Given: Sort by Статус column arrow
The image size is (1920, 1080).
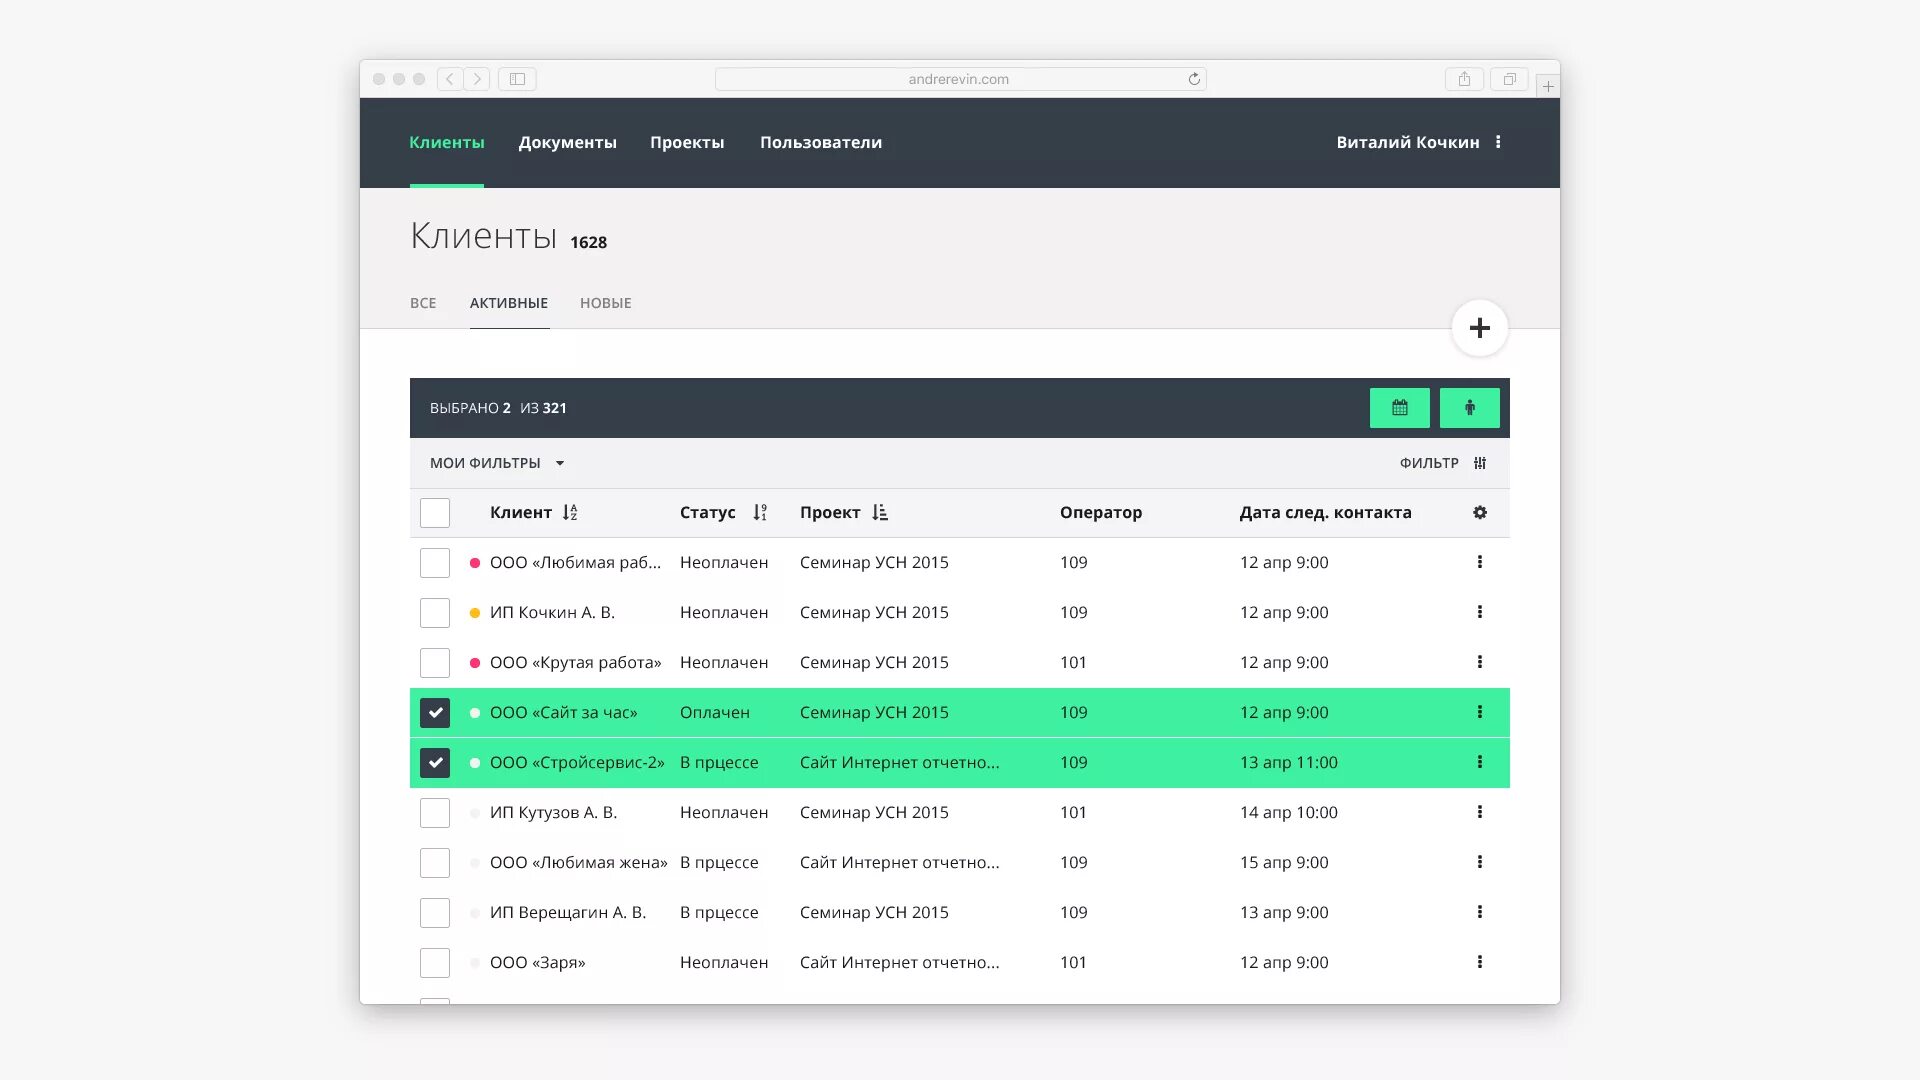Looking at the screenshot, I should (x=760, y=513).
